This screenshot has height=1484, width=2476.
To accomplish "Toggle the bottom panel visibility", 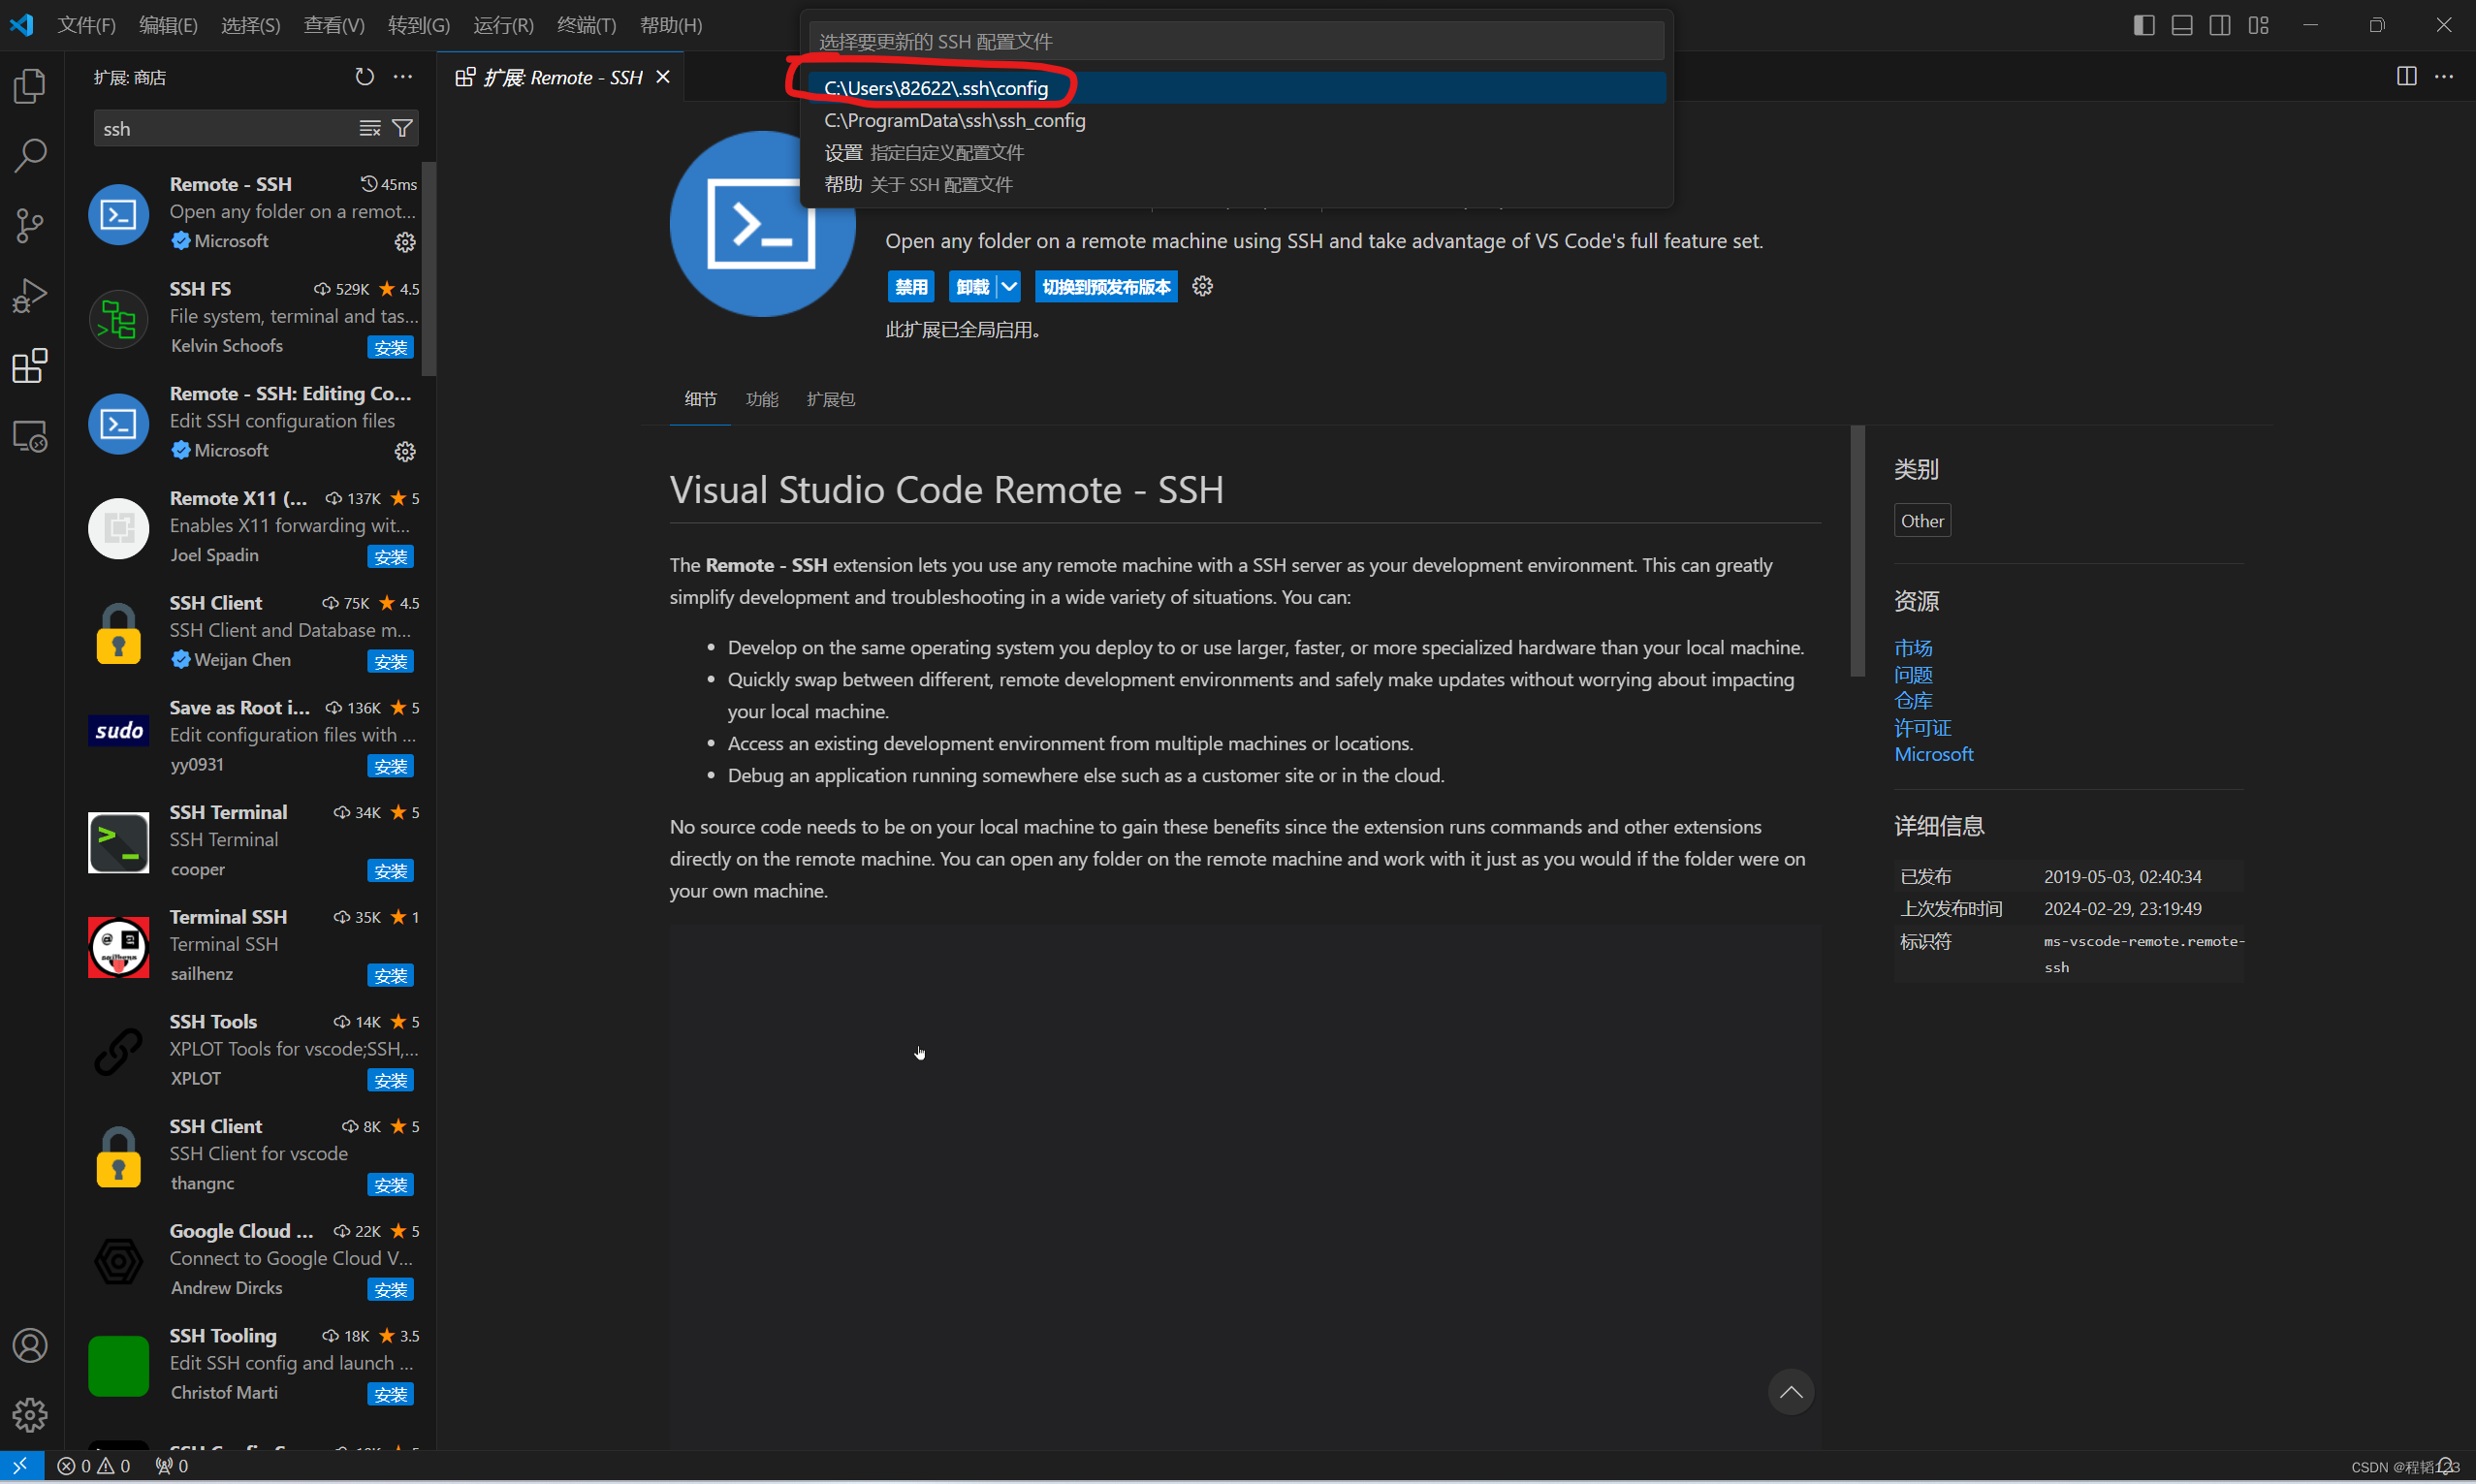I will [2181, 24].
